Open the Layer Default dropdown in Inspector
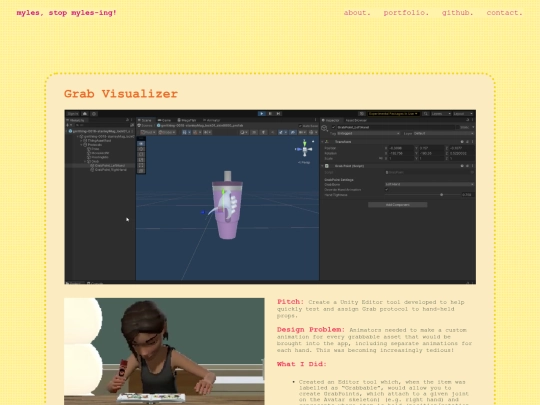This screenshot has height=405, width=540. 443,133
